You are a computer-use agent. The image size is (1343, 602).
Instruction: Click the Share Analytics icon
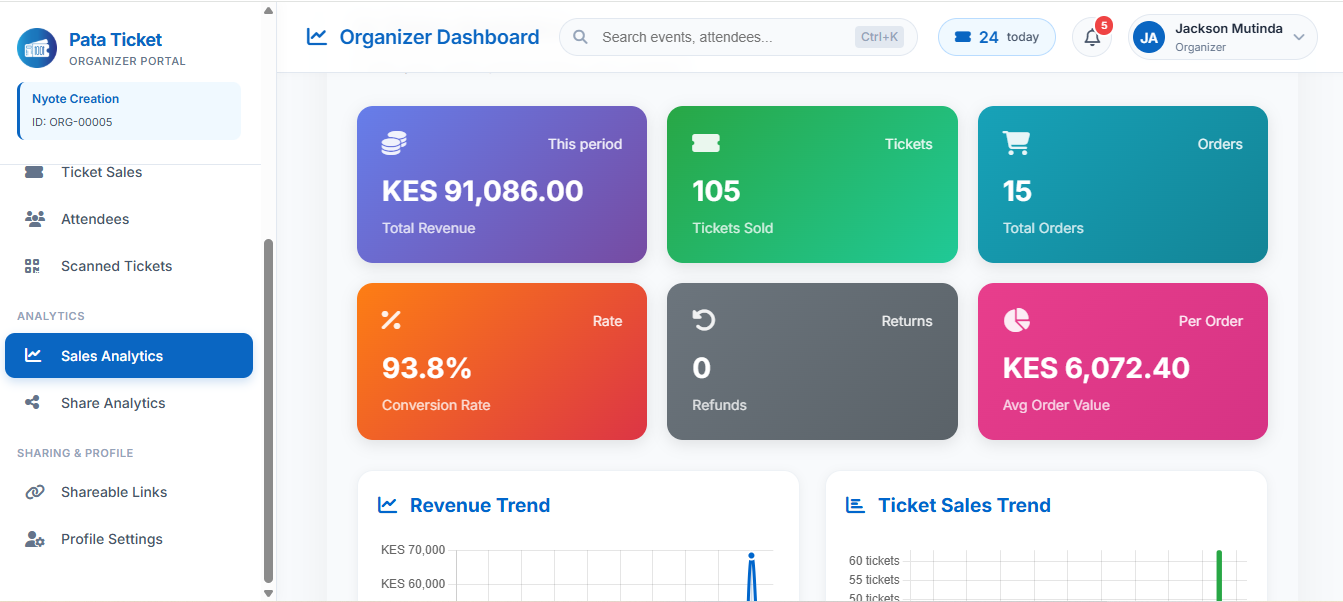pos(33,402)
